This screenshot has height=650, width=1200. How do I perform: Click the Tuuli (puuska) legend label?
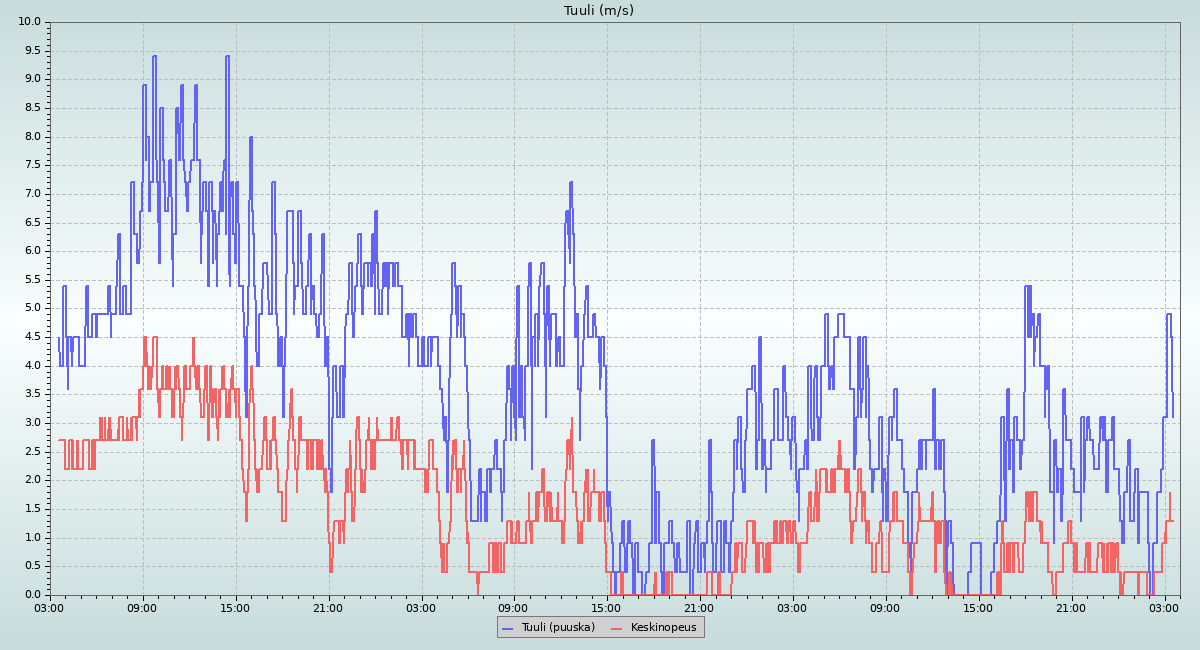pyautogui.click(x=558, y=627)
